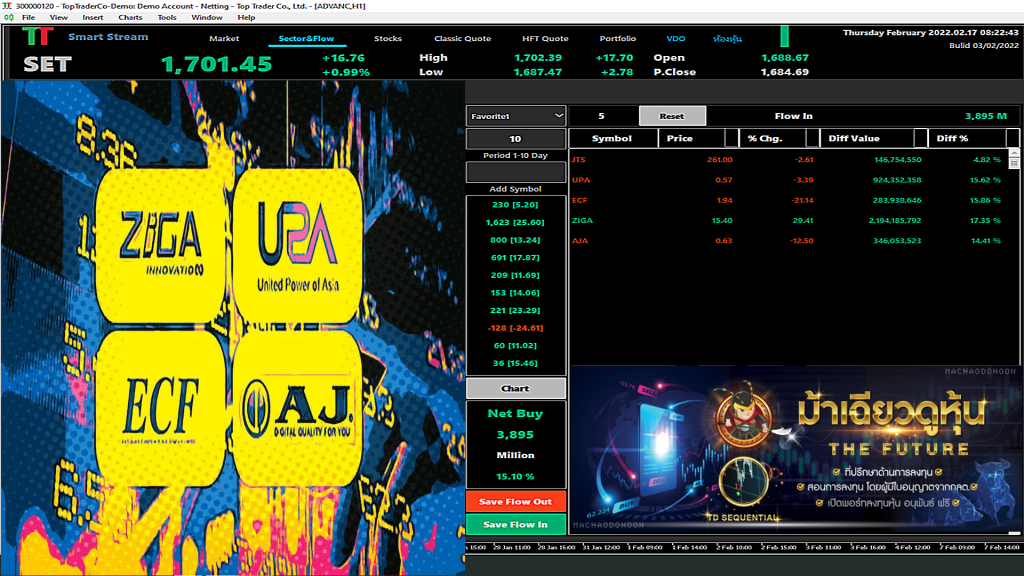Viewport: 1024px width, 576px height.
Task: Open the Window menu
Action: coord(206,18)
